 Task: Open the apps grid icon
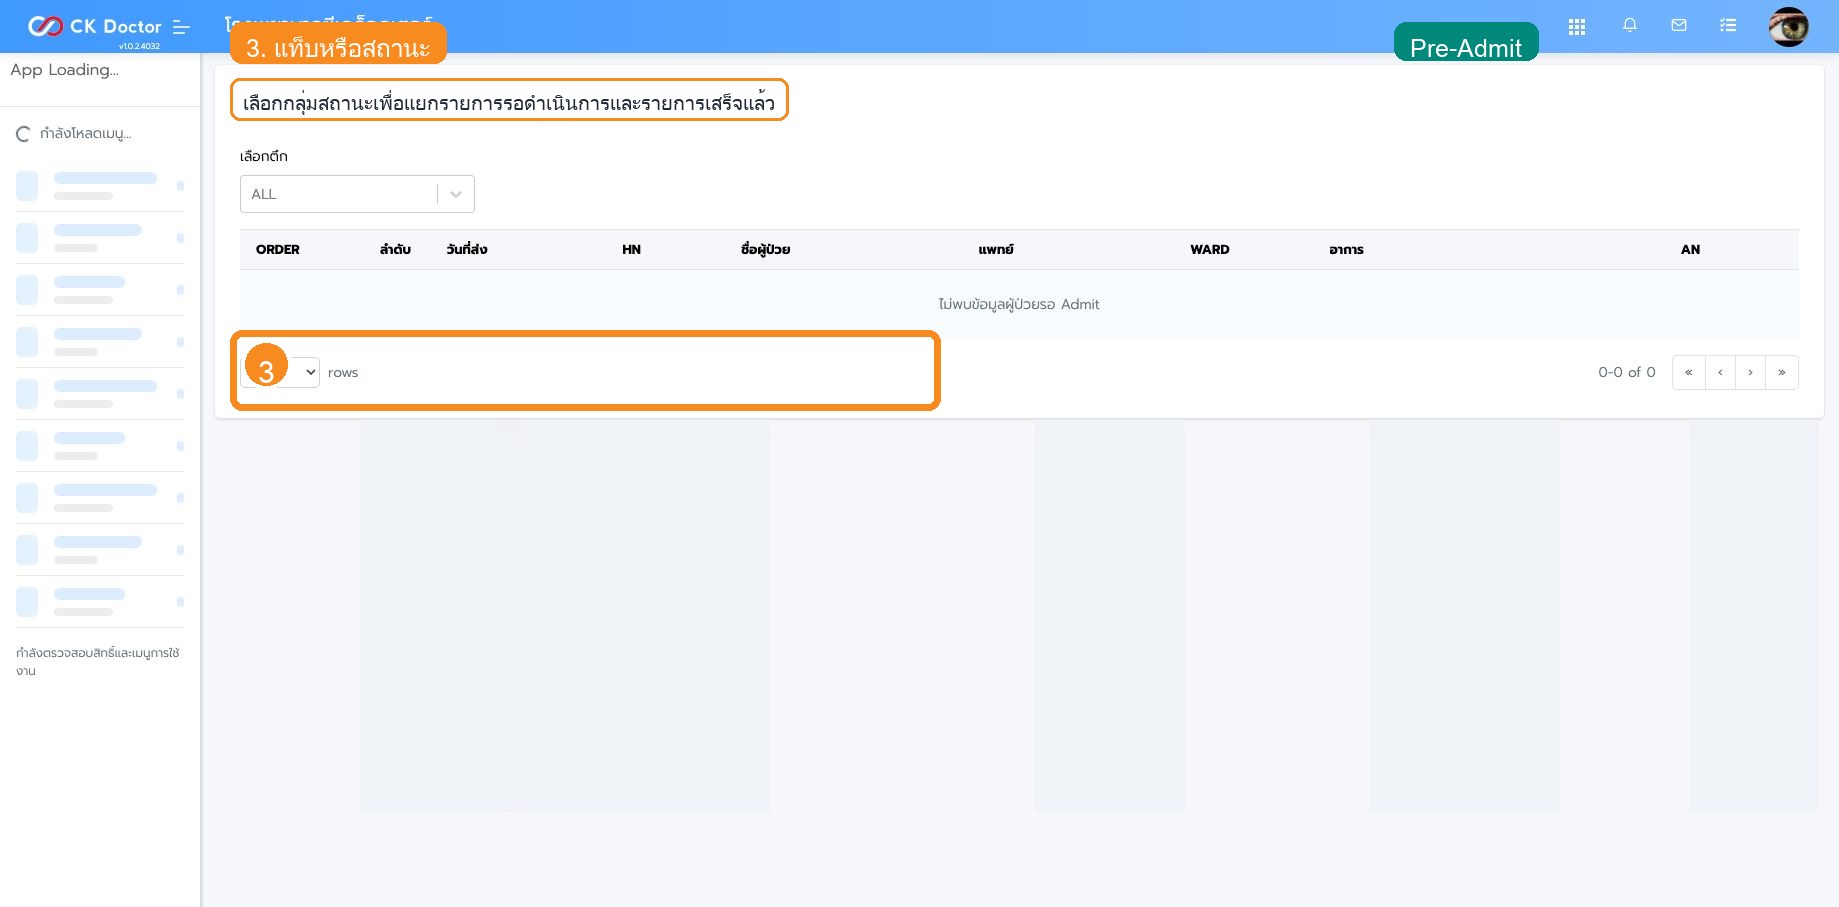coord(1577,27)
